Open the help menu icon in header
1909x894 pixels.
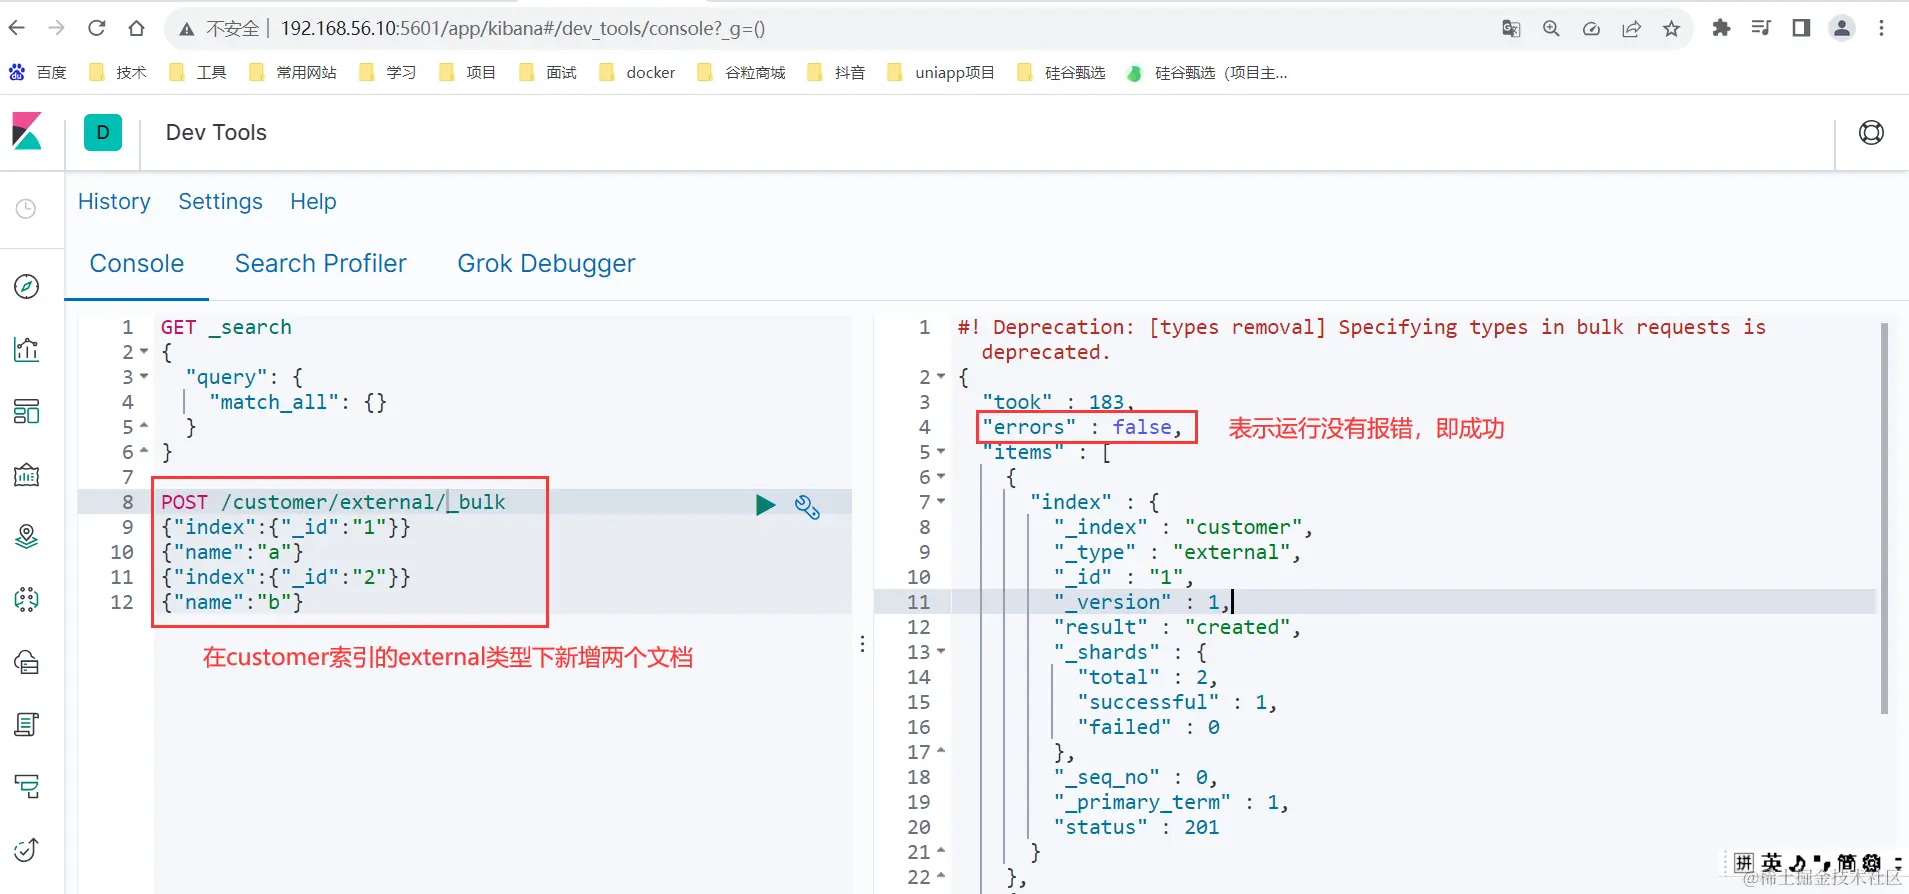coord(1871,133)
